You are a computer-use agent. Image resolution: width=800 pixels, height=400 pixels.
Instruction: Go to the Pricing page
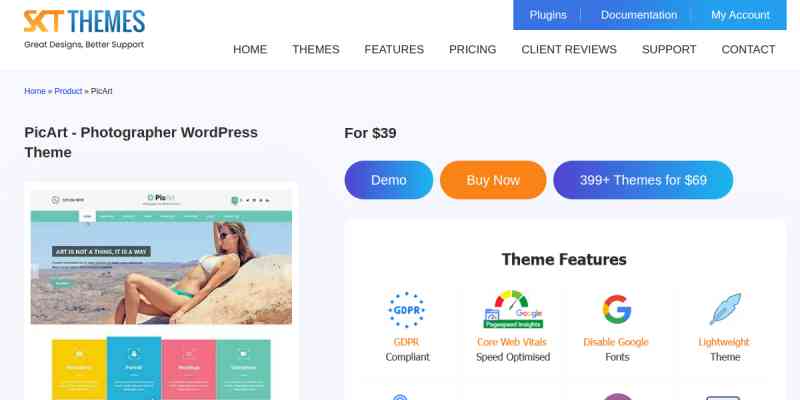pos(472,49)
